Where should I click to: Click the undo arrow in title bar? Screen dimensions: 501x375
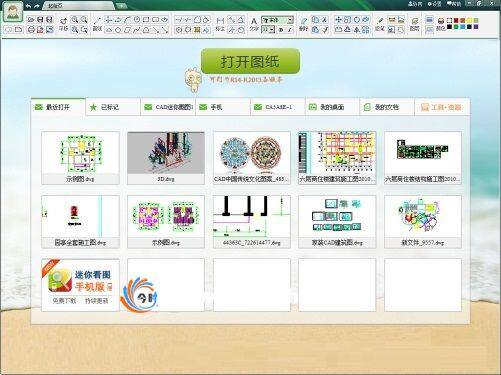point(28,6)
